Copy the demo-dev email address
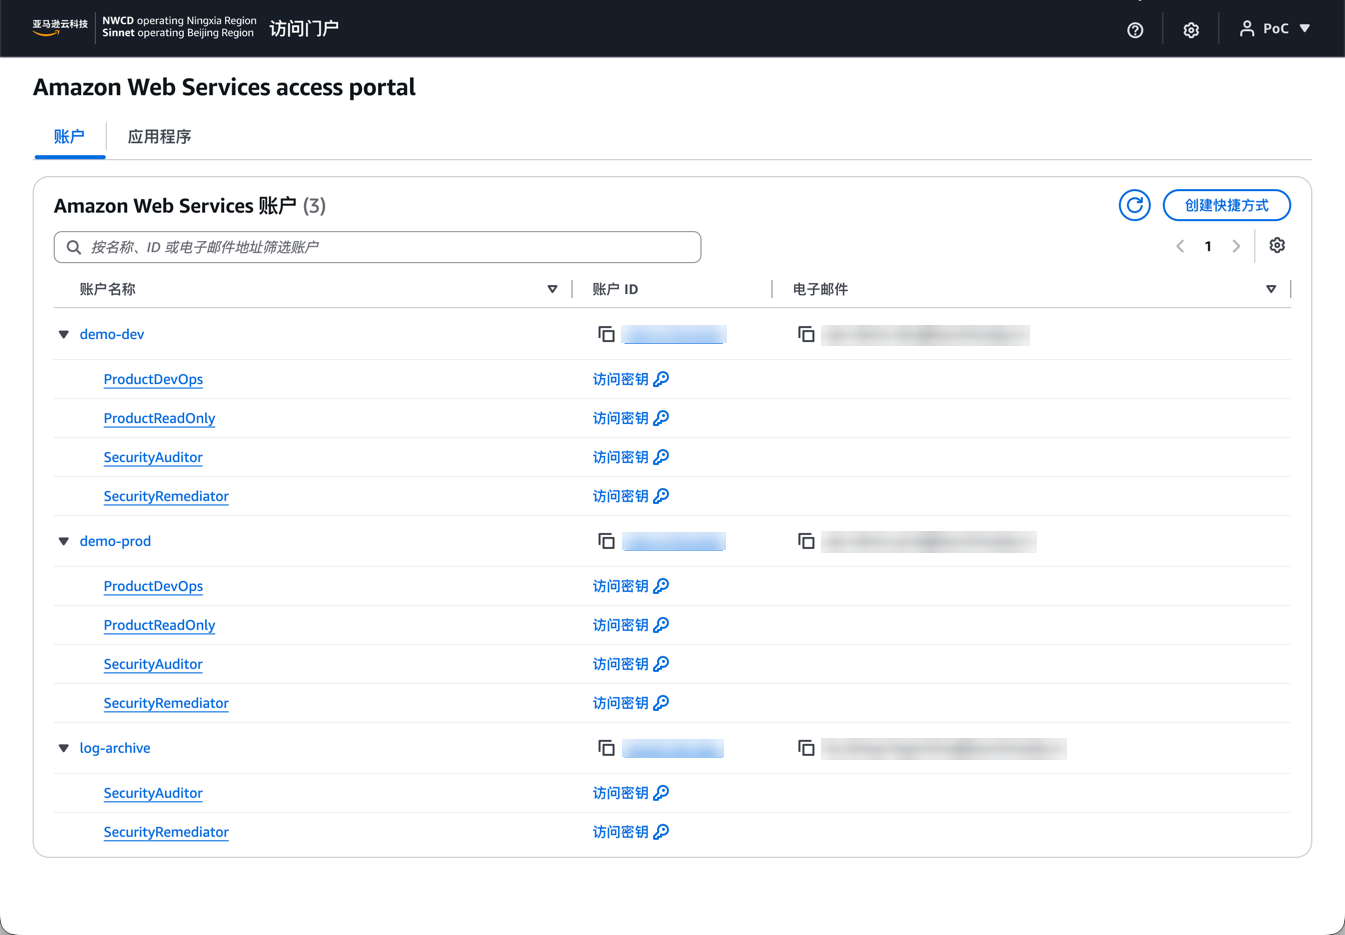1345x935 pixels. click(806, 334)
